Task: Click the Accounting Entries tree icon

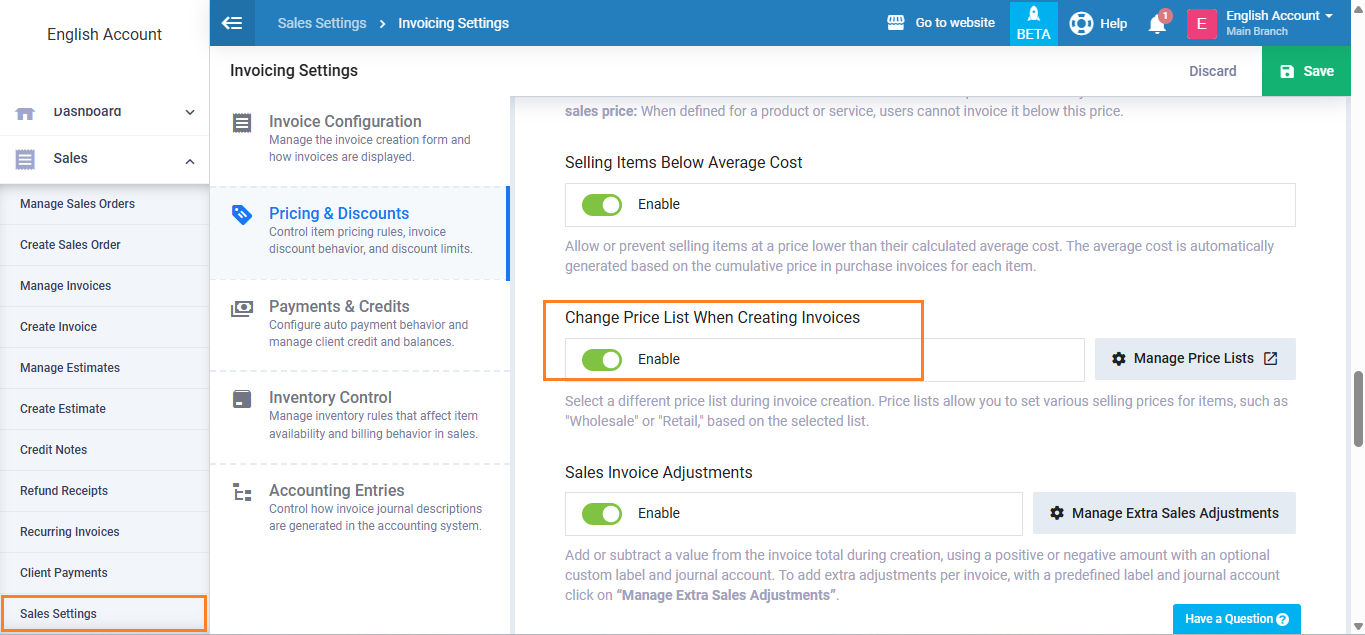Action: click(x=242, y=492)
